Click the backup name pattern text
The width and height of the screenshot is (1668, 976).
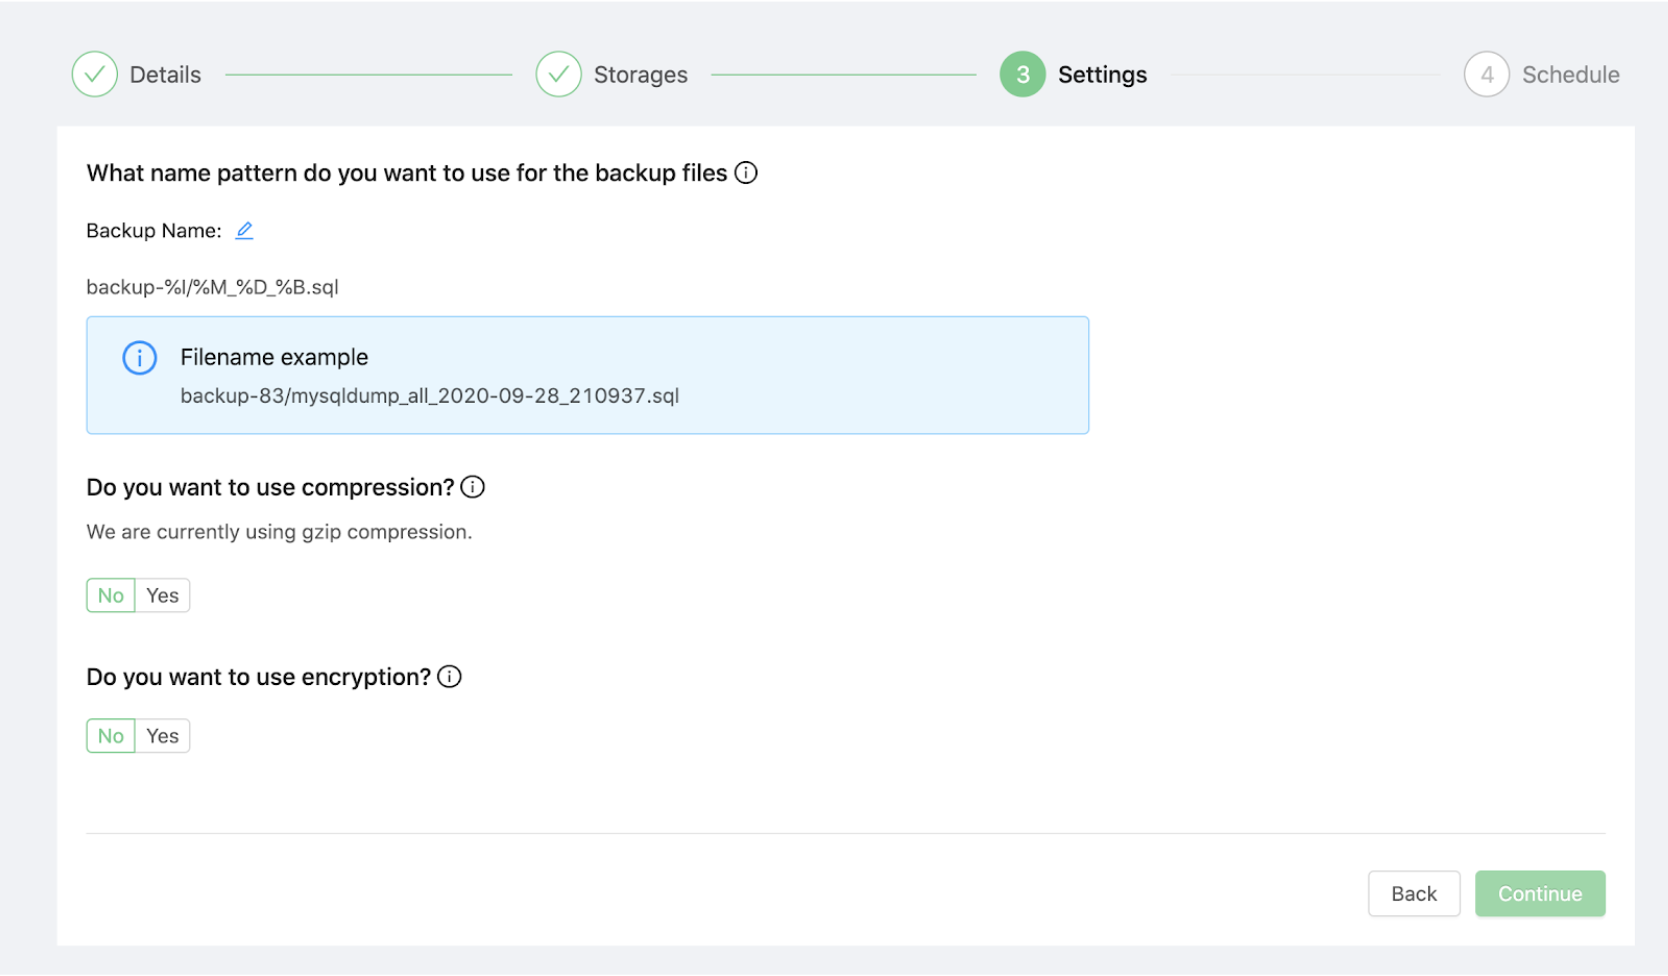pos(212,288)
